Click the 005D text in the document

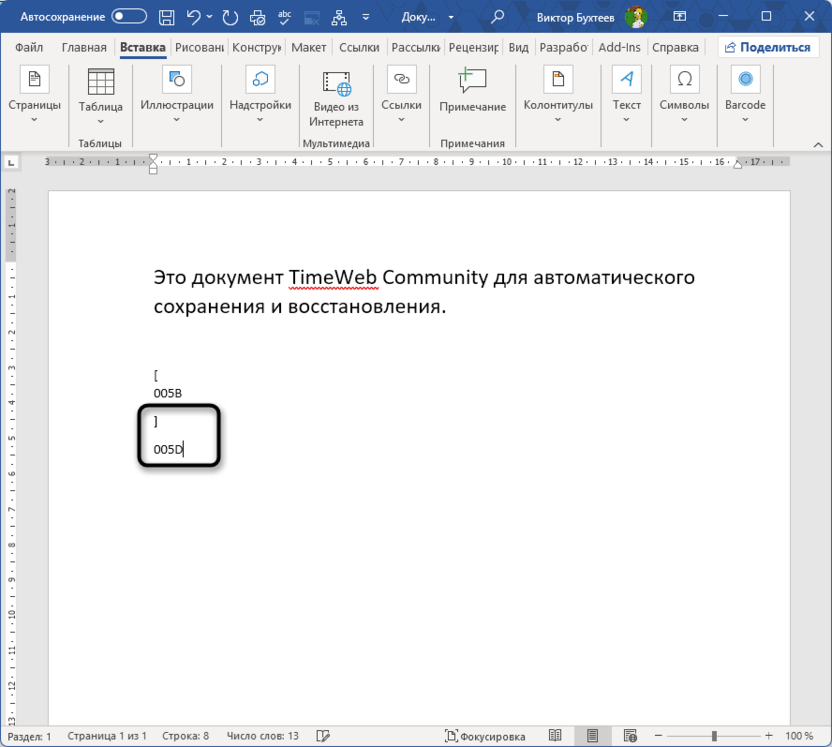[x=168, y=449]
